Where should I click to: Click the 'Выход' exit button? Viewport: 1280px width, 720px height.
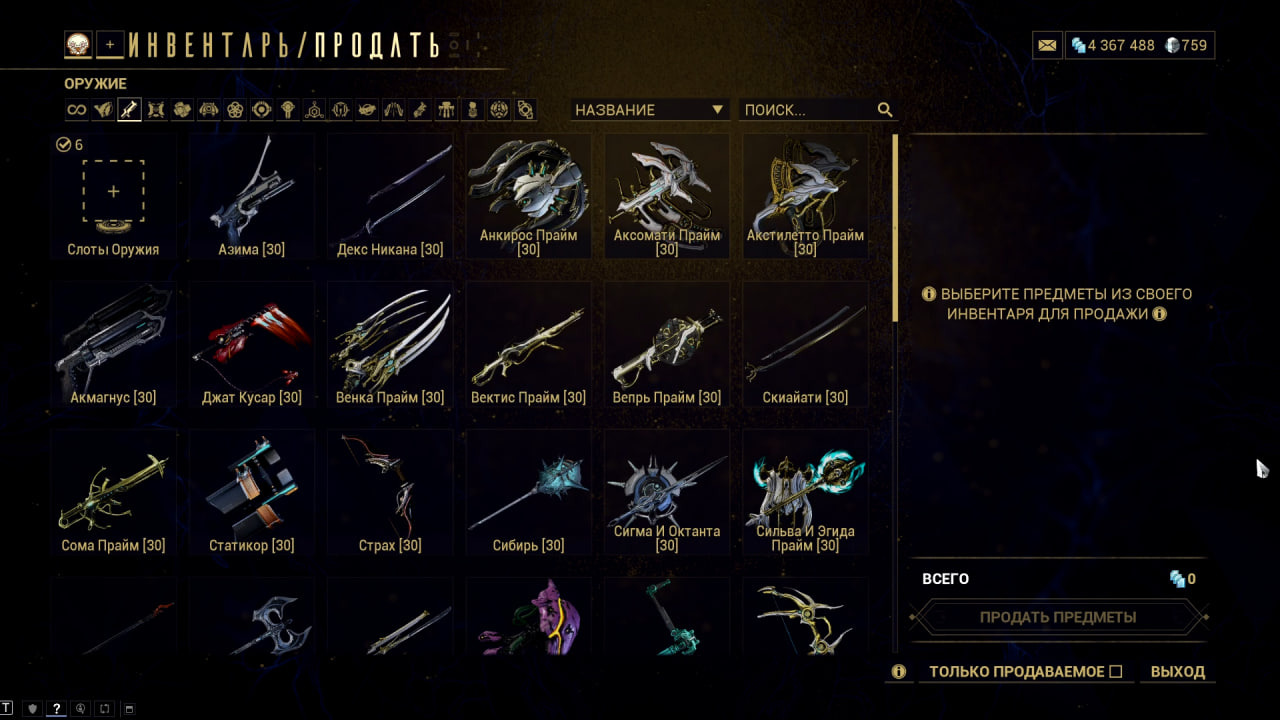[x=1178, y=672]
